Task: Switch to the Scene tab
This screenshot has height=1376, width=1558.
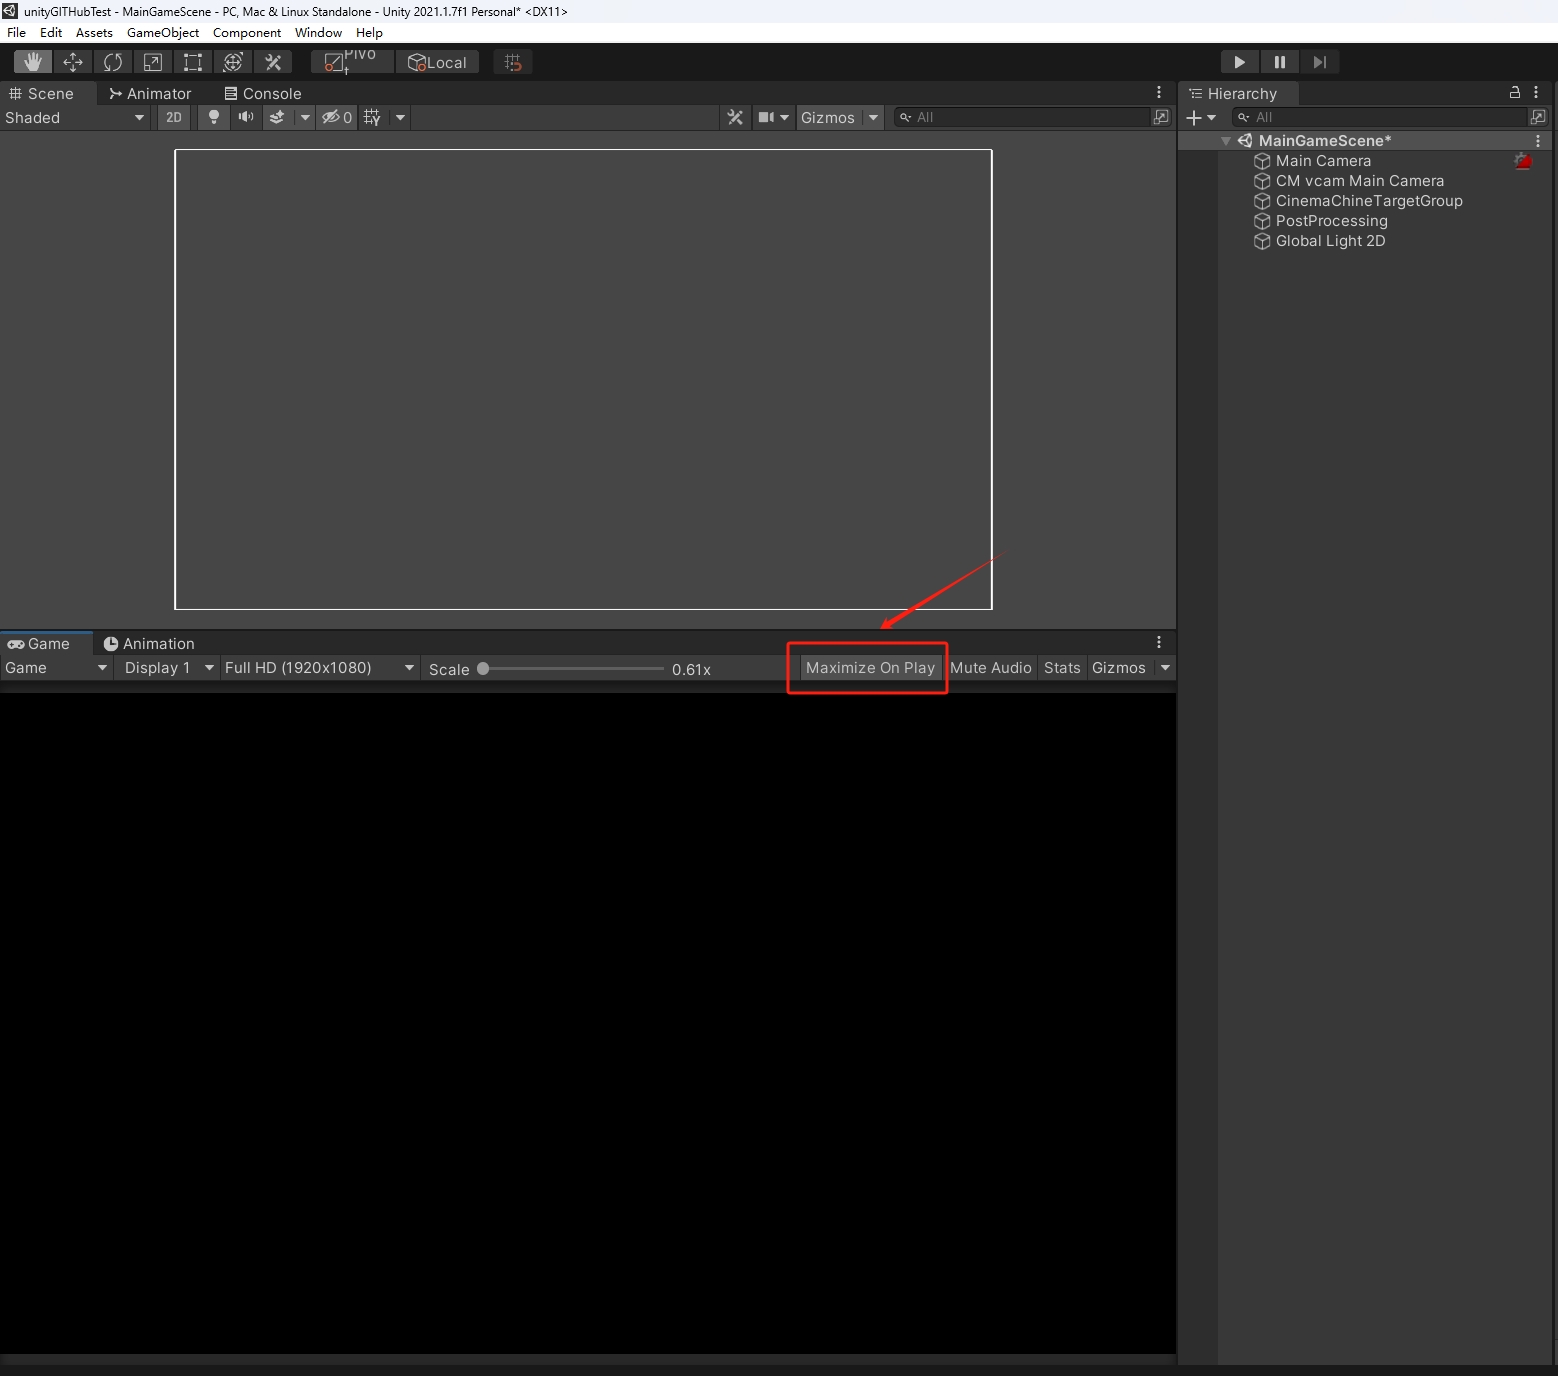Action: (x=42, y=93)
